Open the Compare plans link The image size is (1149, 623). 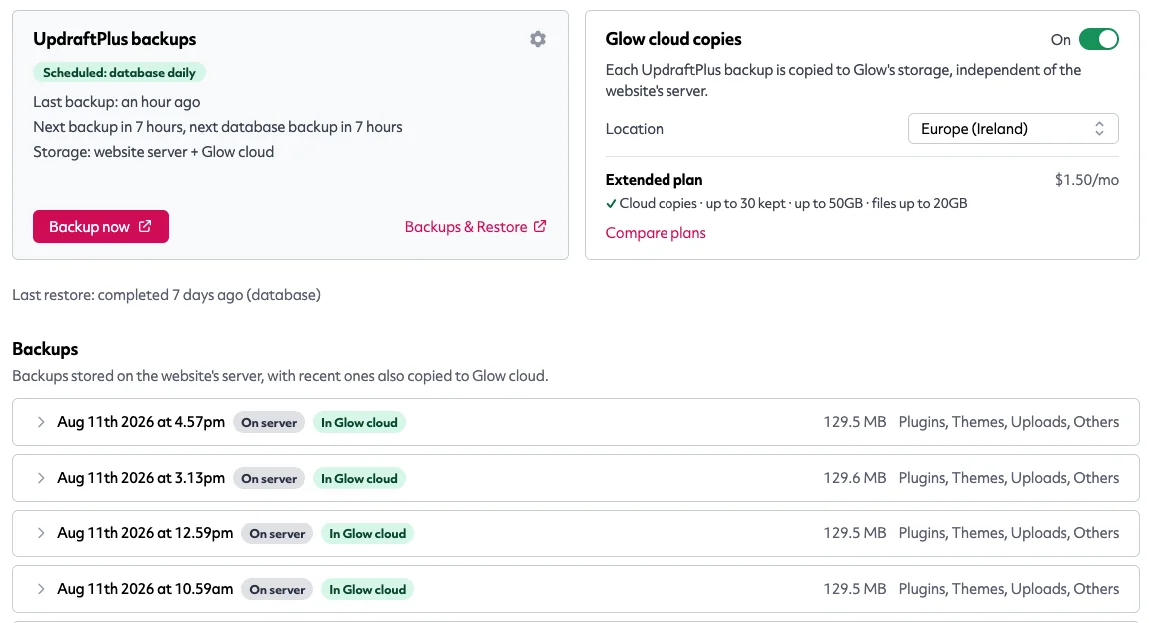coord(655,233)
